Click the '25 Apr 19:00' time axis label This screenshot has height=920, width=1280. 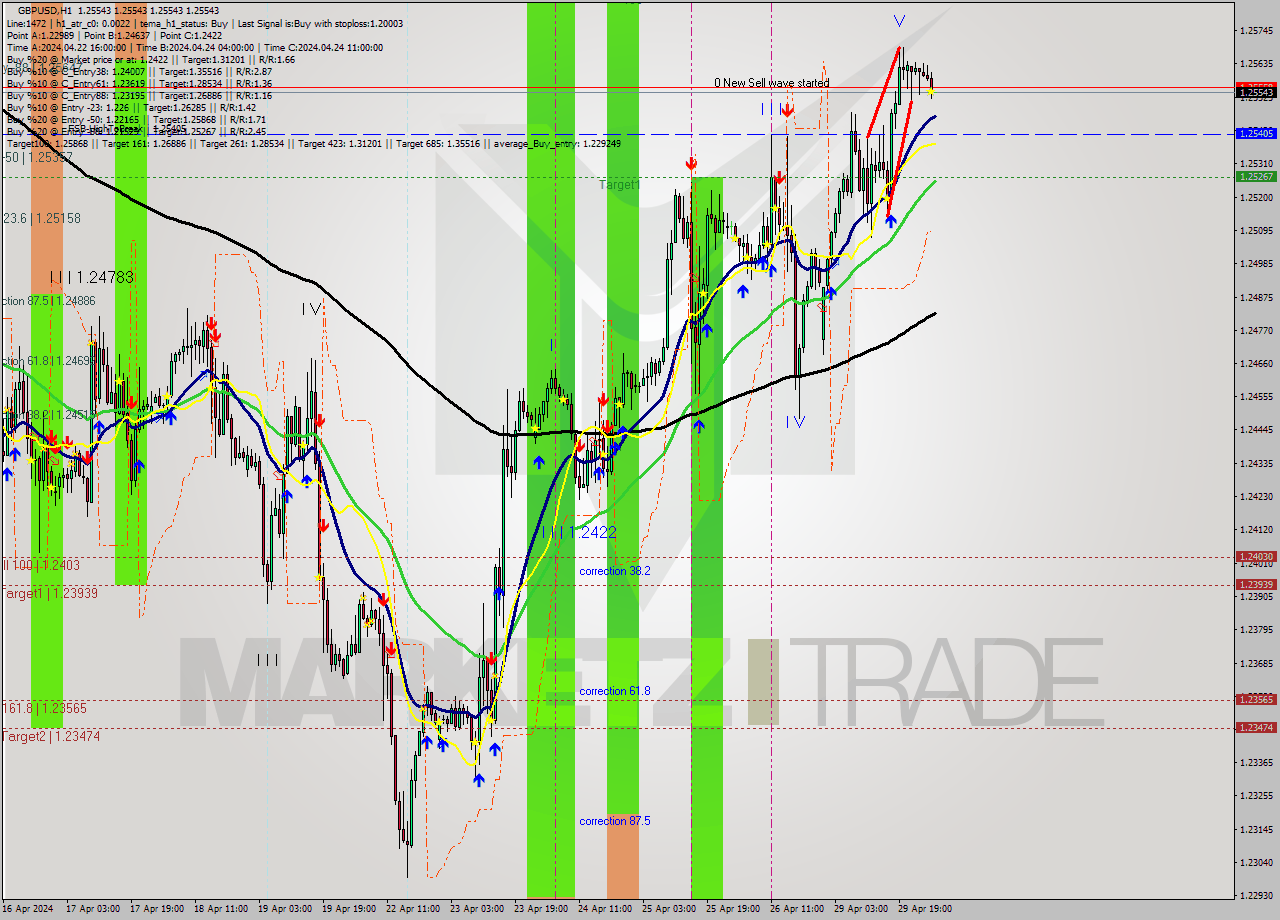click(x=733, y=909)
